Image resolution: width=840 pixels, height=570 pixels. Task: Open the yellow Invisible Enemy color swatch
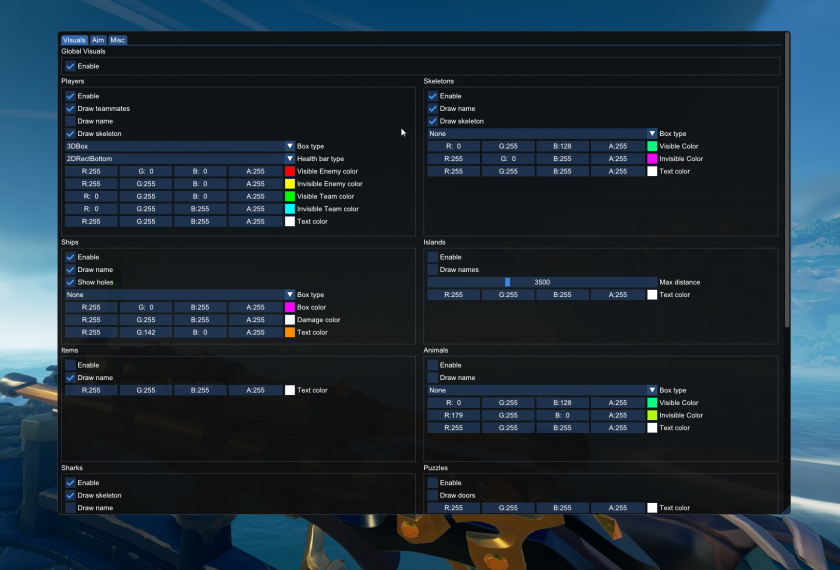click(x=290, y=184)
